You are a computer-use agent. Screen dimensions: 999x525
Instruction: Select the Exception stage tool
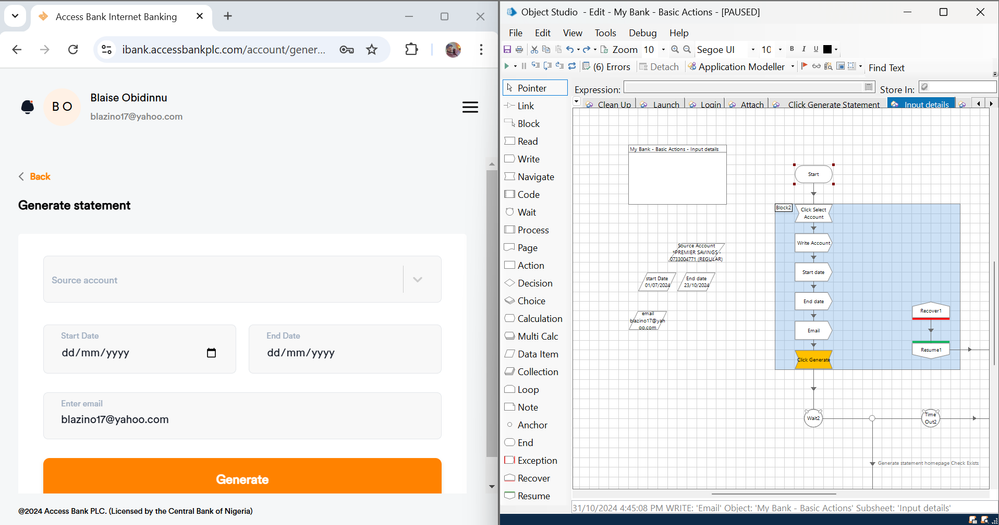coord(536,461)
